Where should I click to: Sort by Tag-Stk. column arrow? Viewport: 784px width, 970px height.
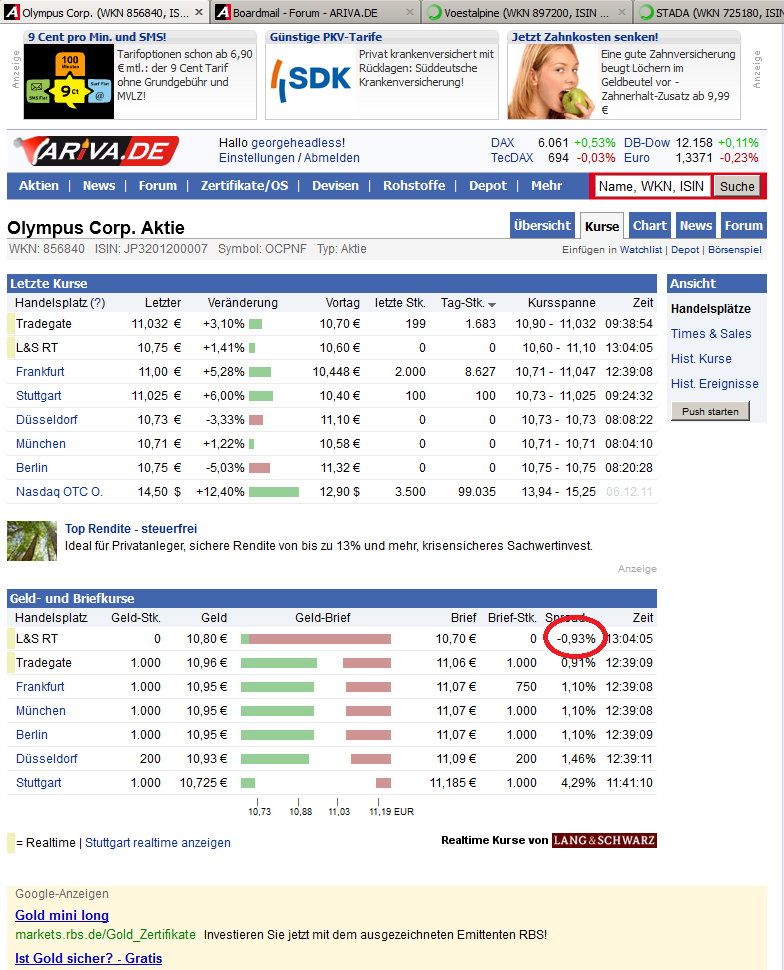pos(492,304)
